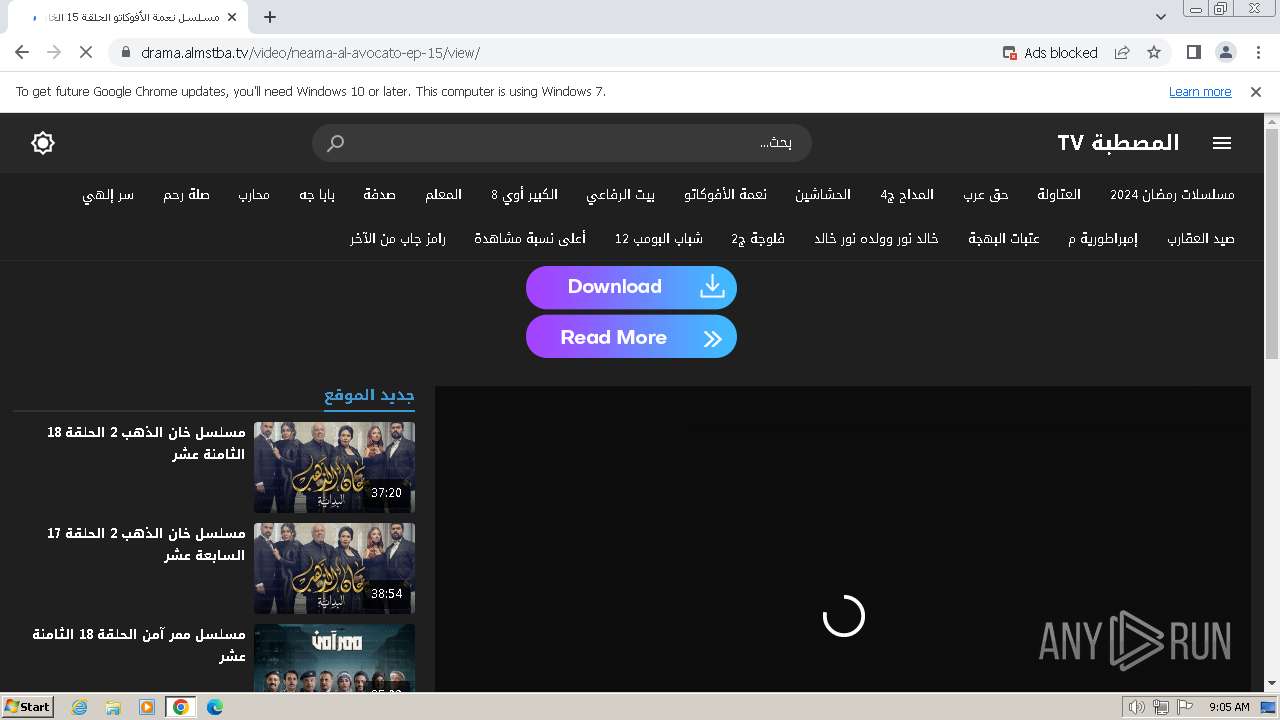Open the المصطبة TV site logo
The height and width of the screenshot is (720, 1280).
[x=1118, y=143]
